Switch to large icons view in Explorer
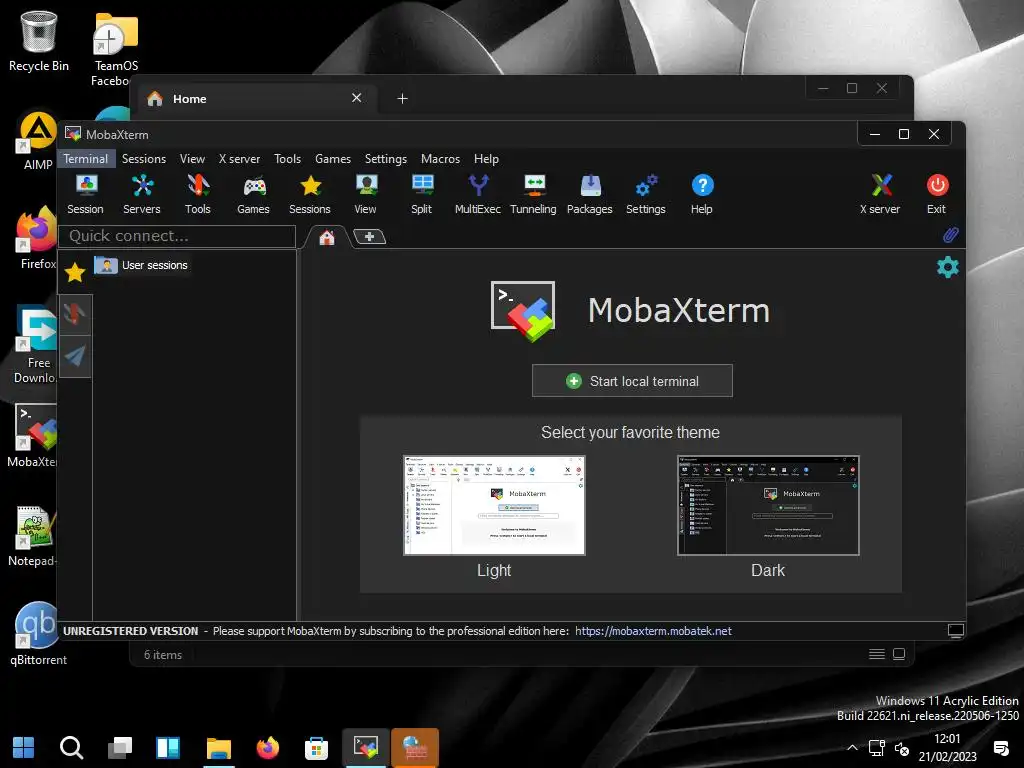This screenshot has width=1024, height=768. point(899,654)
